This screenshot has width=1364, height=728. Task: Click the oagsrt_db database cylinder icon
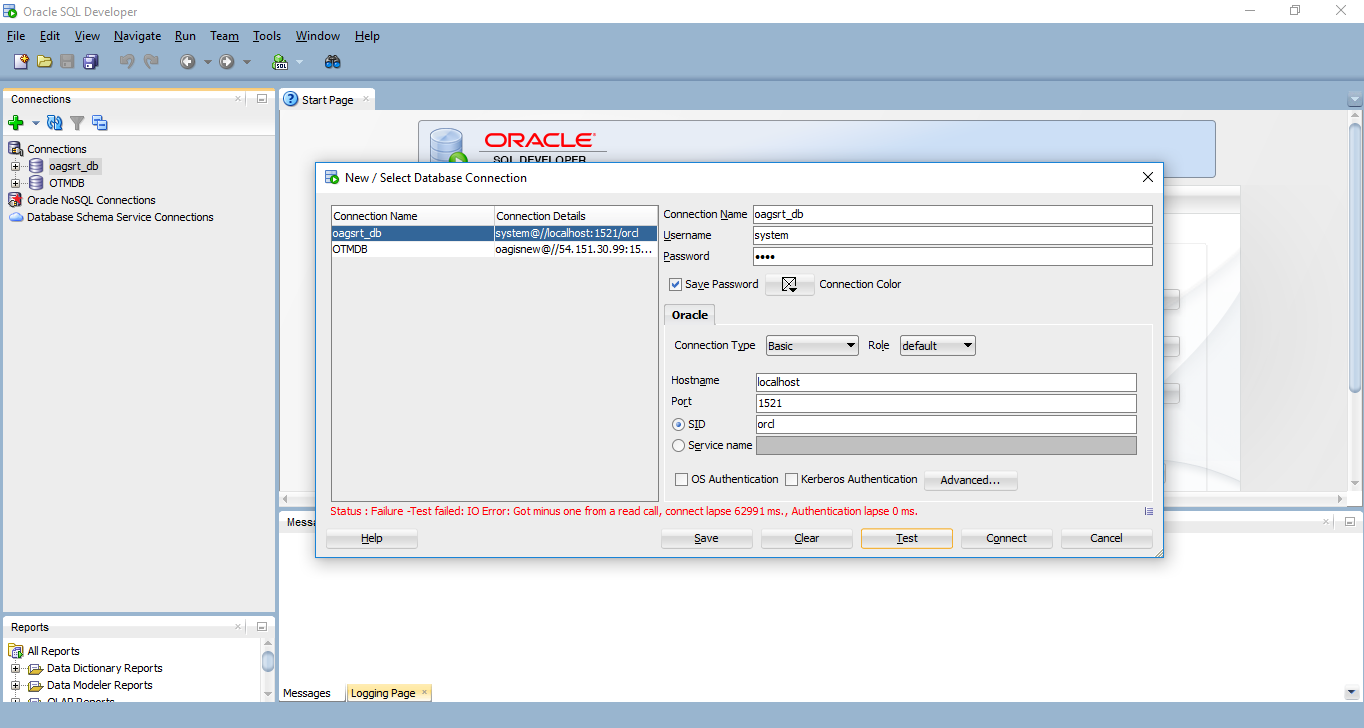coord(36,166)
